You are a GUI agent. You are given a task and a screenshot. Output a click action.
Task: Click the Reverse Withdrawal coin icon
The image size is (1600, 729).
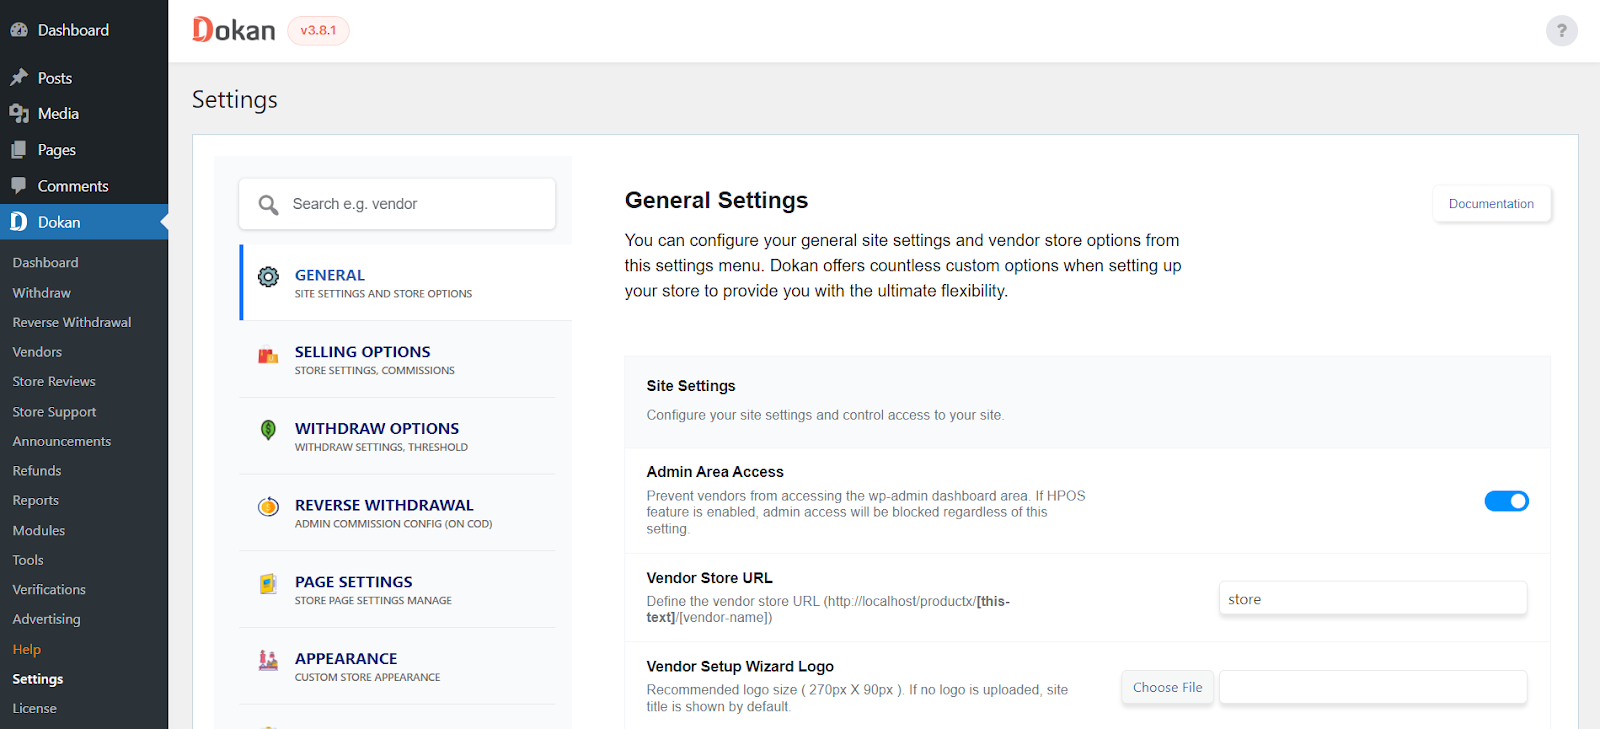click(x=268, y=506)
